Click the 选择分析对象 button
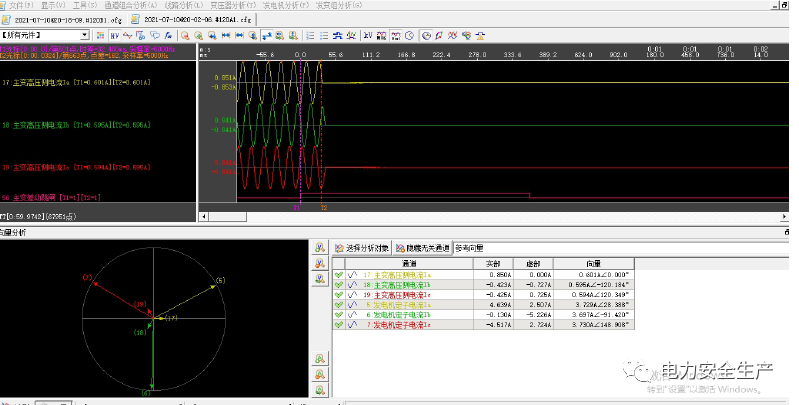Screen dimensions: 799x405 pyautogui.click(x=361, y=247)
